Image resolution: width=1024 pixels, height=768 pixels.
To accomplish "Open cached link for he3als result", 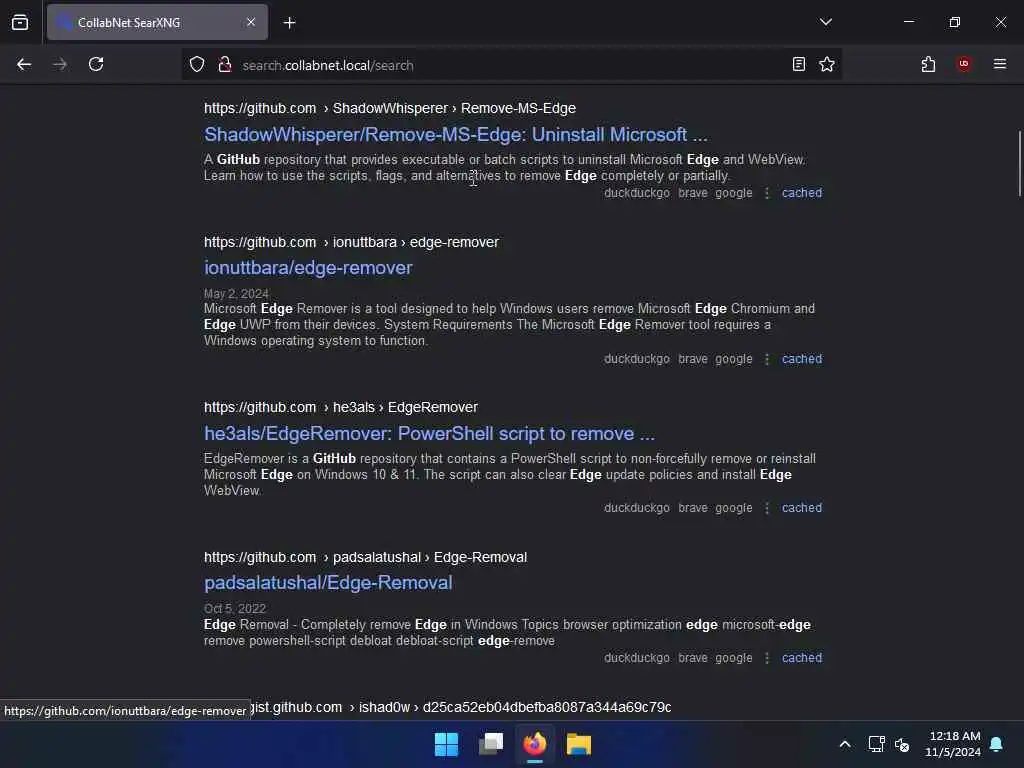I will coord(802,508).
